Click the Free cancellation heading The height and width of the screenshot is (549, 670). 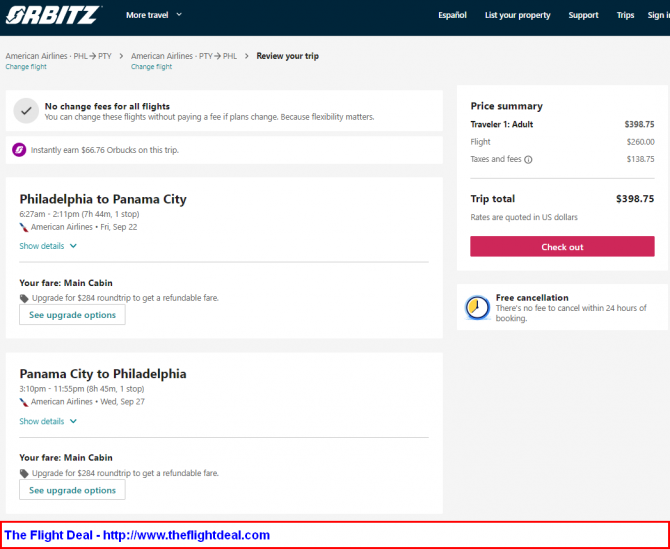pyautogui.click(x=532, y=298)
